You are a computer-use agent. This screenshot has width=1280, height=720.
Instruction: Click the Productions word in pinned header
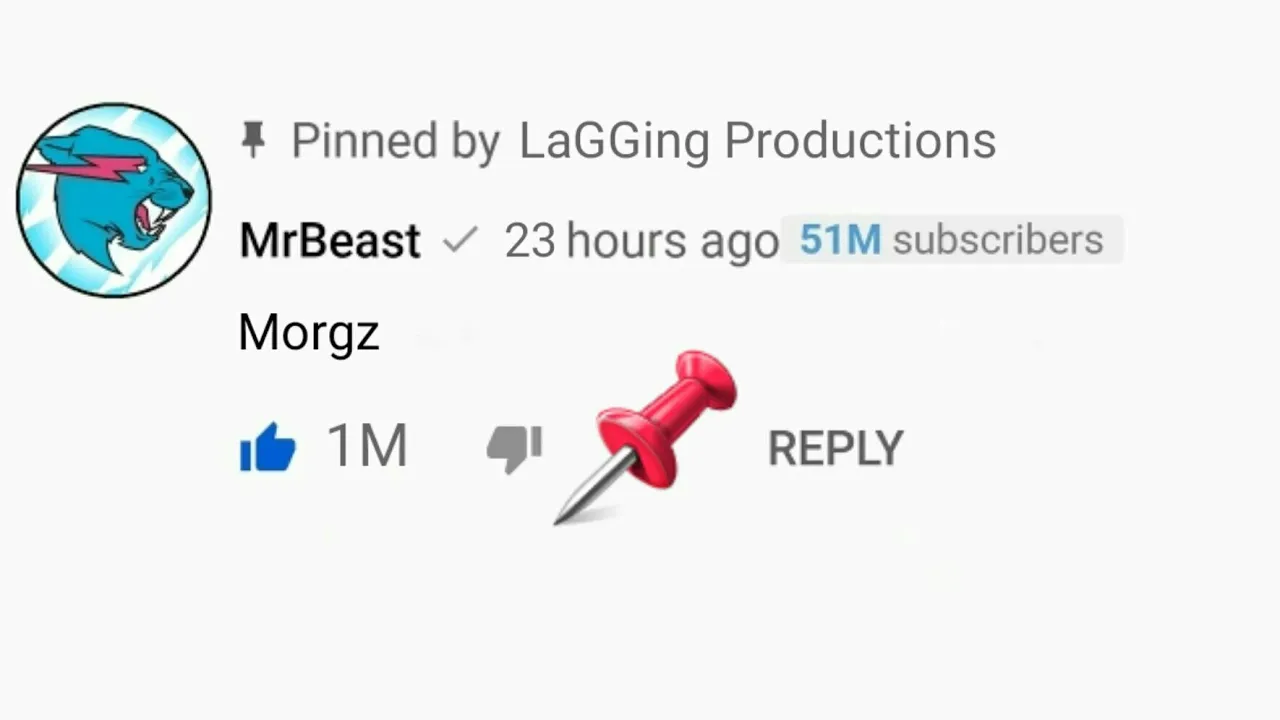pos(860,140)
